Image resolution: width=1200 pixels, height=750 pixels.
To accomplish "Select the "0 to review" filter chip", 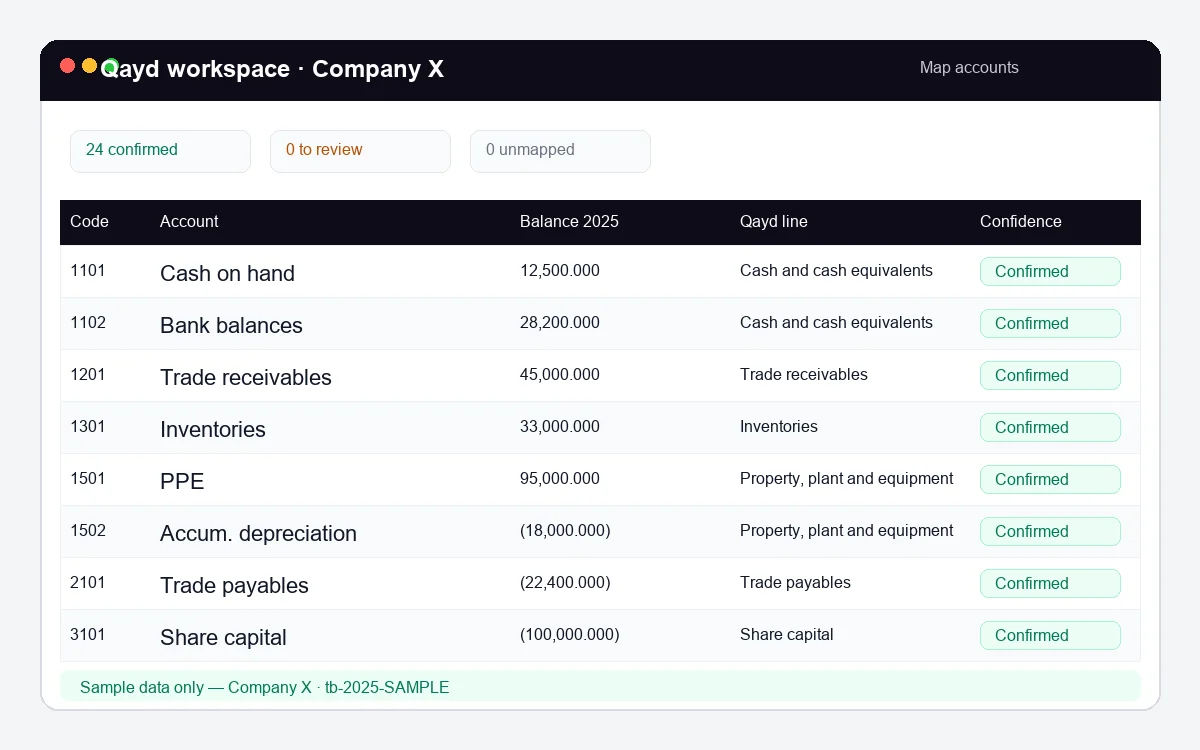I will coord(360,151).
